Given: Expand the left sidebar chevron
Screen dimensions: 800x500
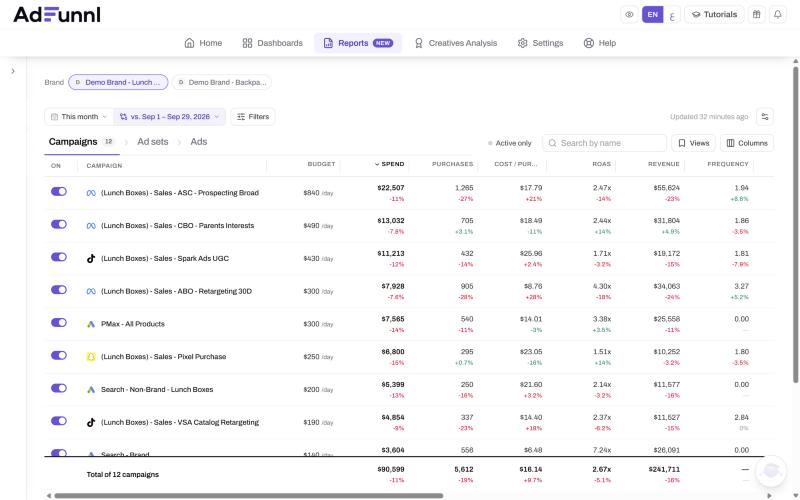Looking at the screenshot, I should tap(13, 71).
